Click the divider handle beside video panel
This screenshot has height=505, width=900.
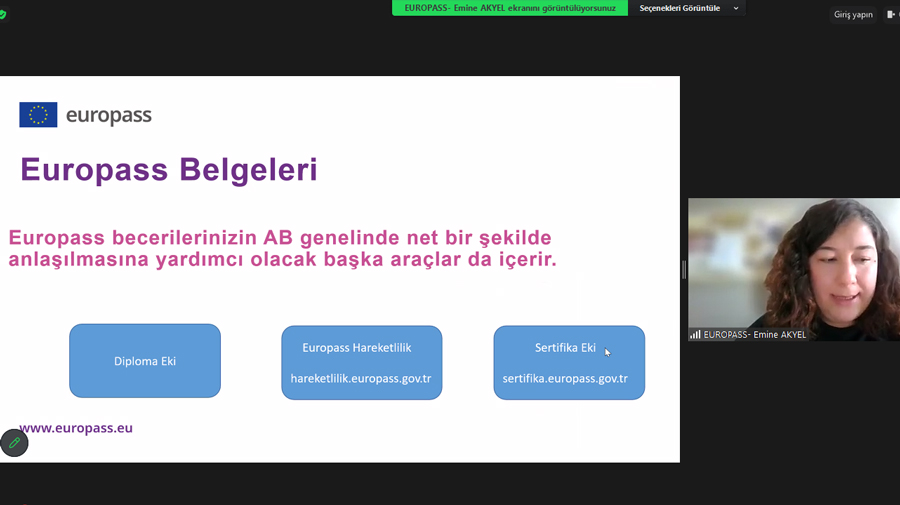pos(684,269)
